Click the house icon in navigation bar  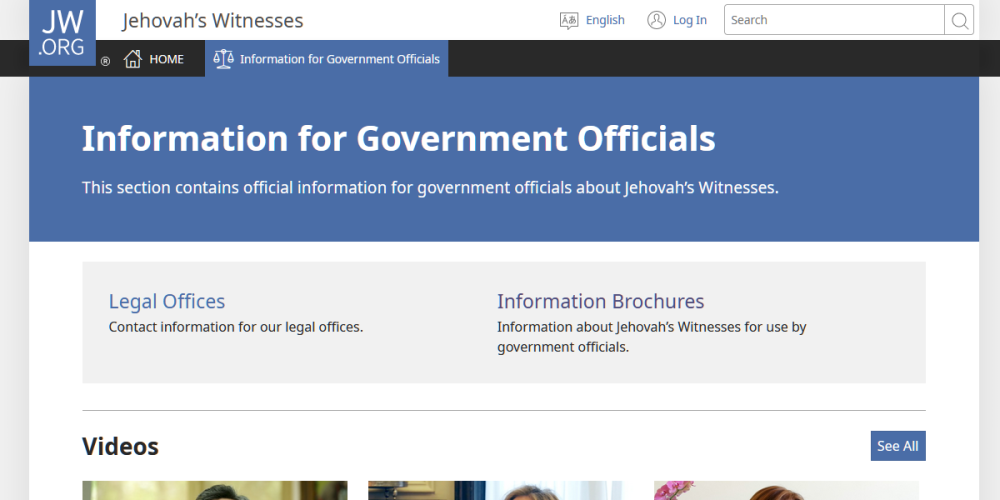pos(133,59)
